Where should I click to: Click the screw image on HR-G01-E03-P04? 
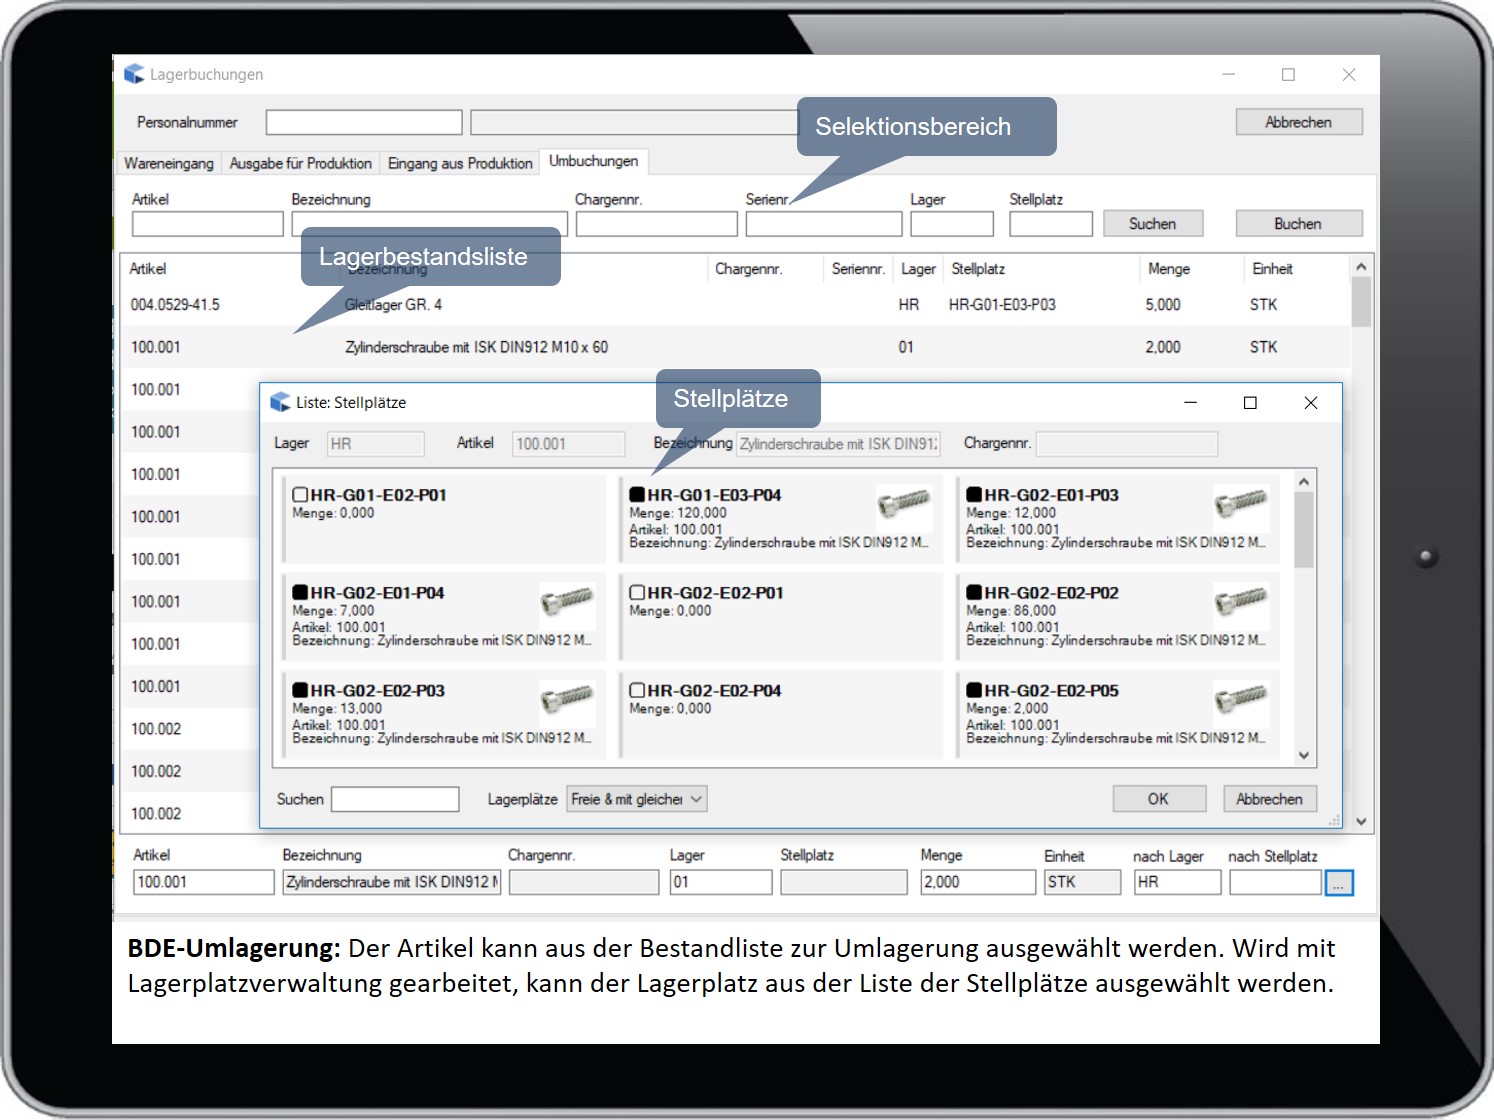pos(904,502)
